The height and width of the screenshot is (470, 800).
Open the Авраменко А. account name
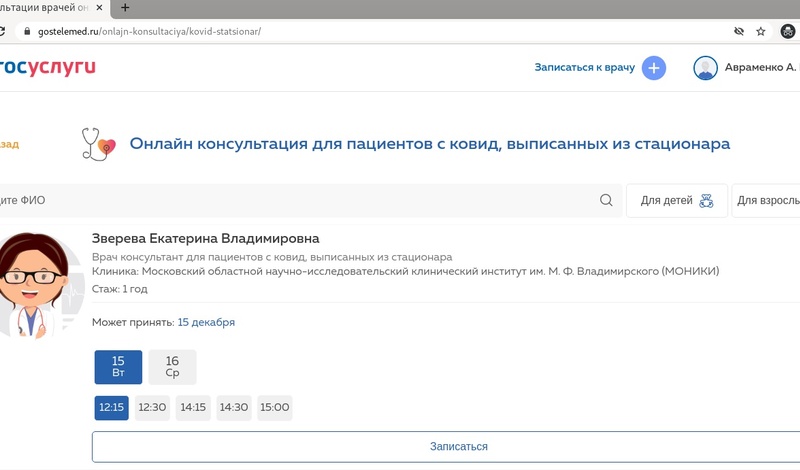tap(761, 67)
